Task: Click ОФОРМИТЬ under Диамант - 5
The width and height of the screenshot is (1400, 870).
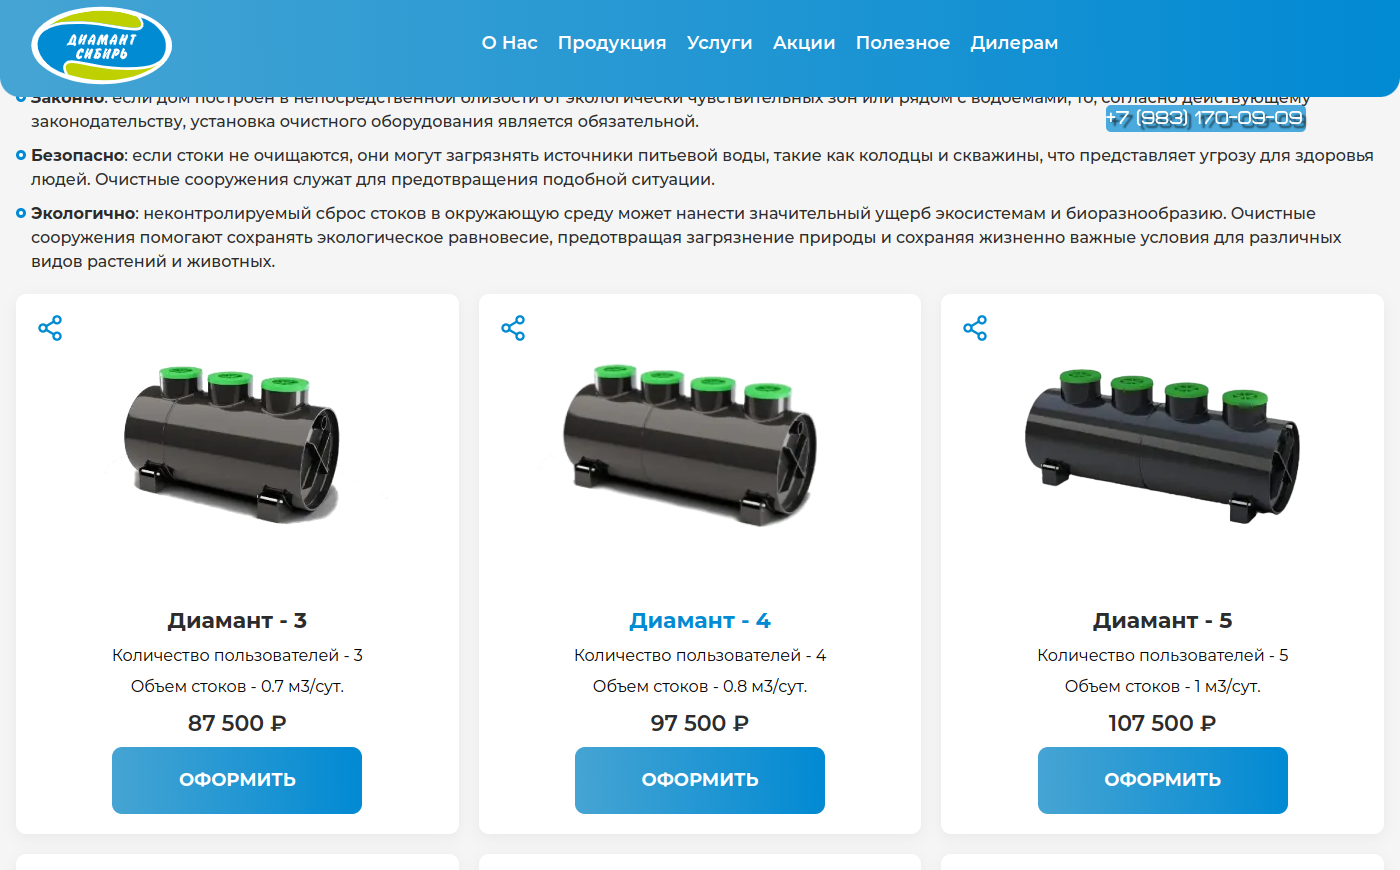Action: [1163, 780]
